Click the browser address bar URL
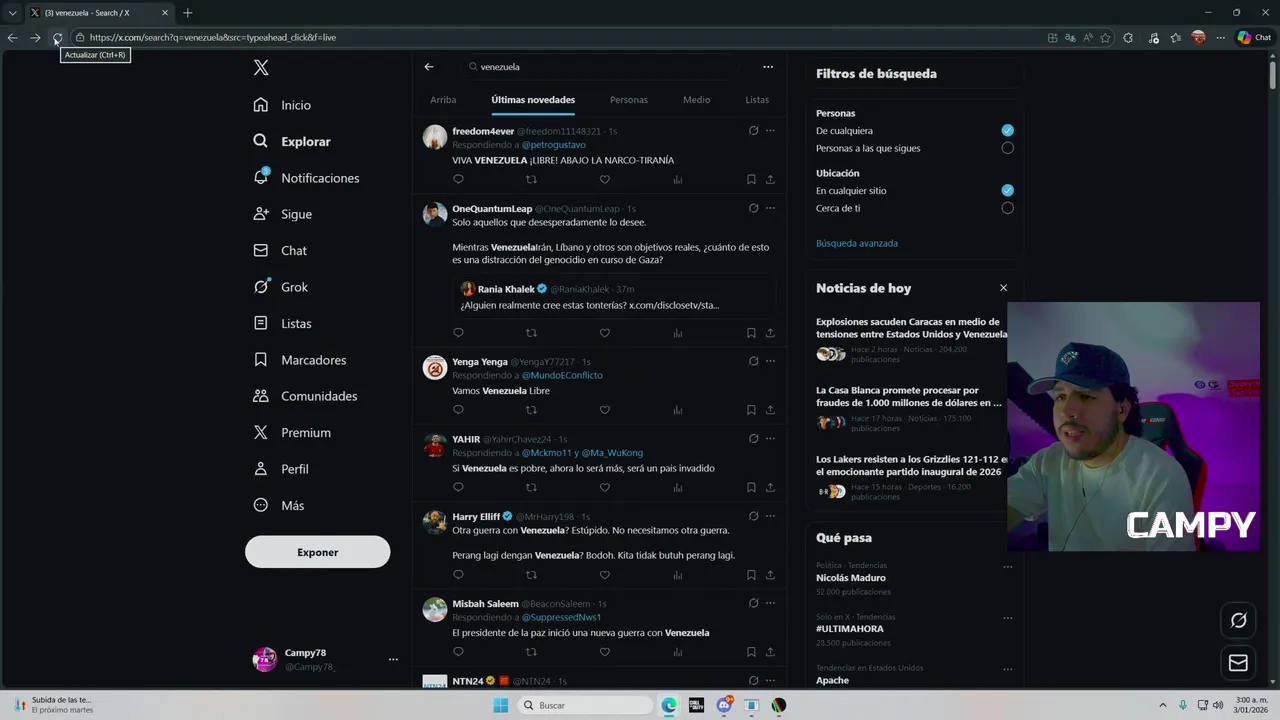Screen dimensions: 1280x720 point(213,38)
